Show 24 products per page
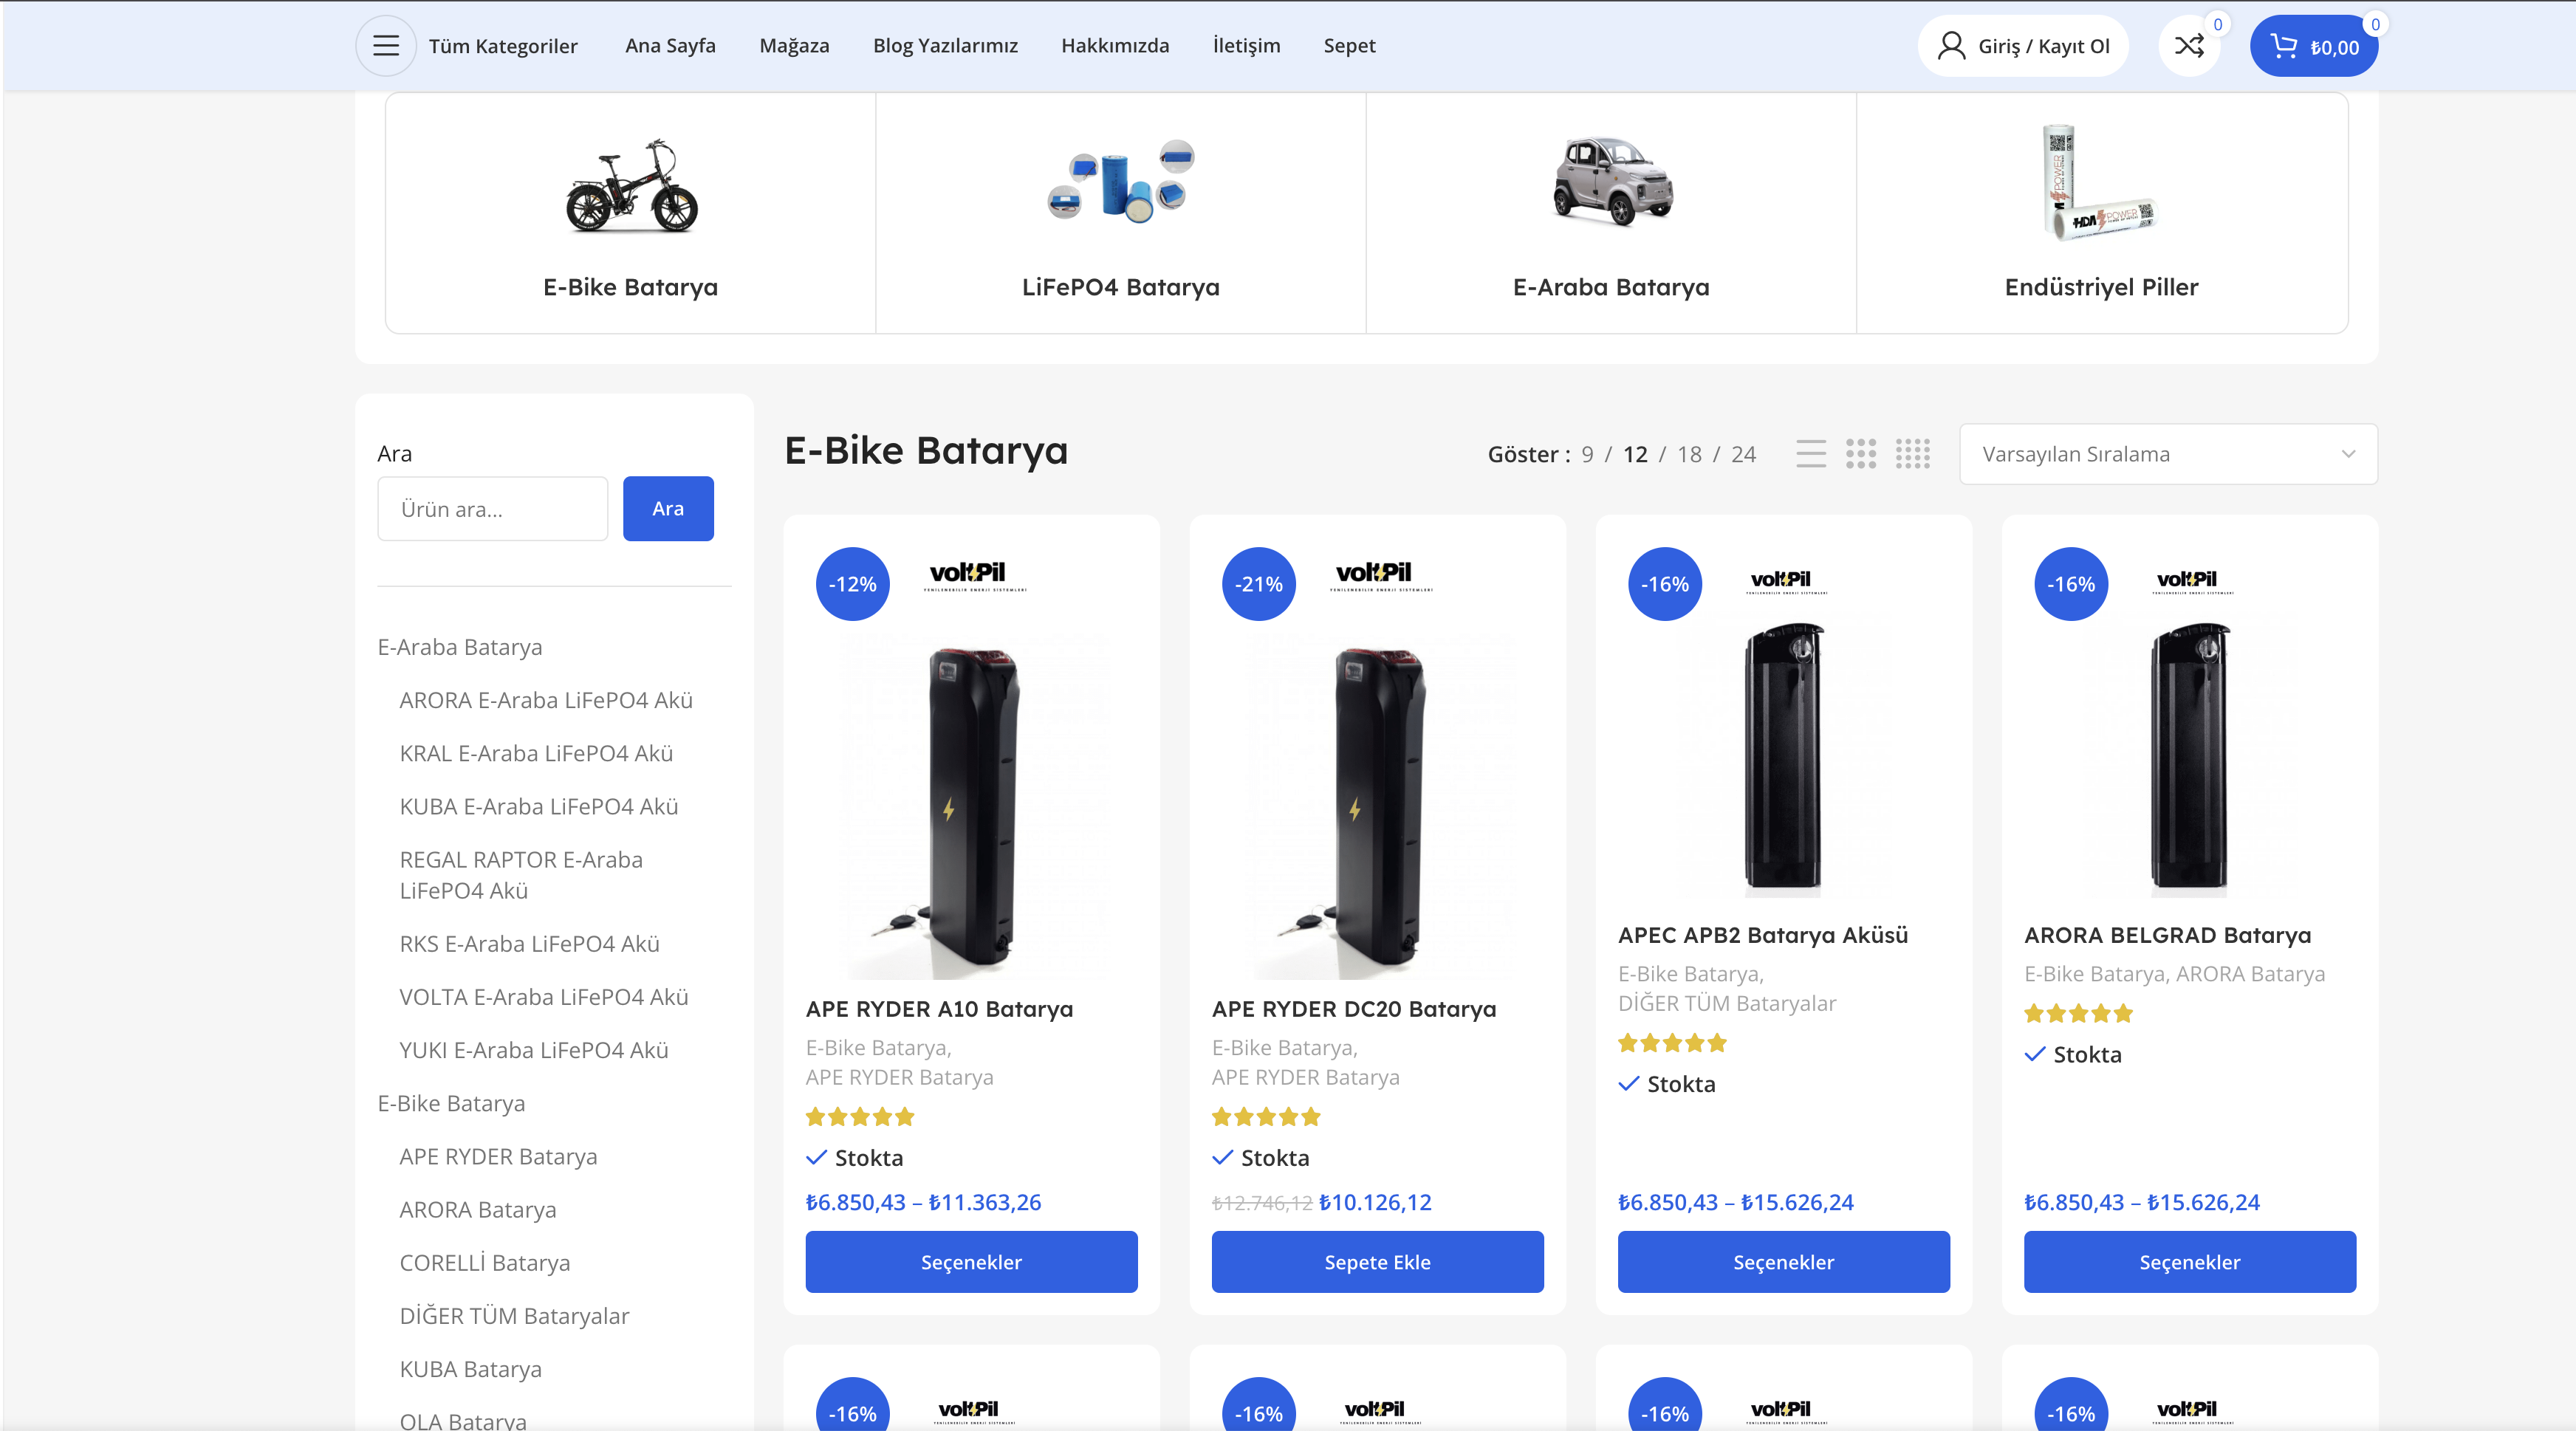The width and height of the screenshot is (2576, 1431). coord(1743,454)
